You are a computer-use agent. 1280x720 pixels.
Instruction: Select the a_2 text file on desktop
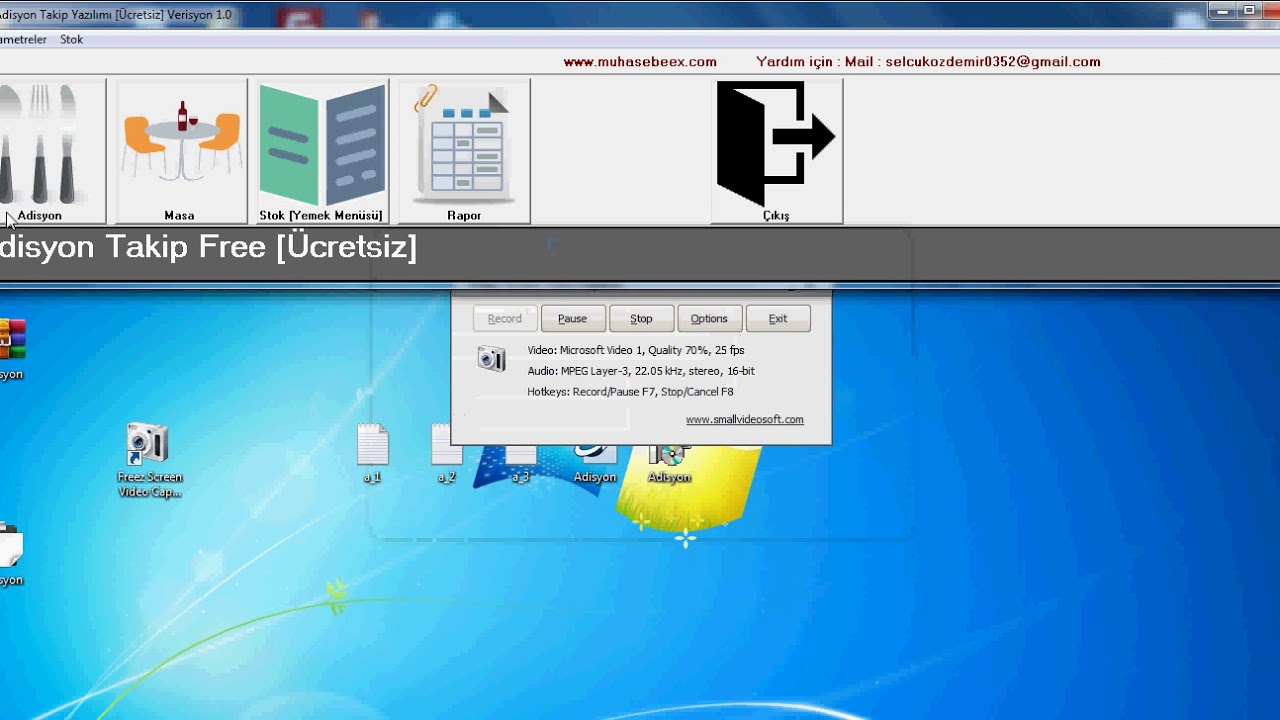pos(446,453)
